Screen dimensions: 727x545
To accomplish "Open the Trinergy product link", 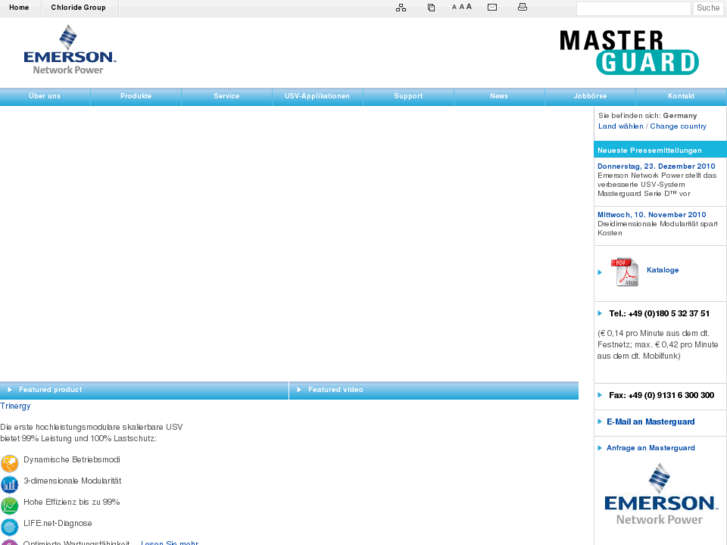I will tap(15, 406).
